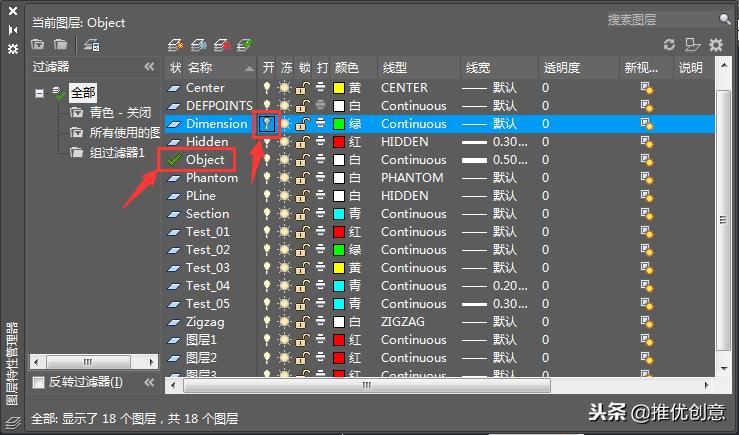Viewport: 739px width, 435px height.
Task: Create a new layer with toolbar icon
Action: coord(175,45)
